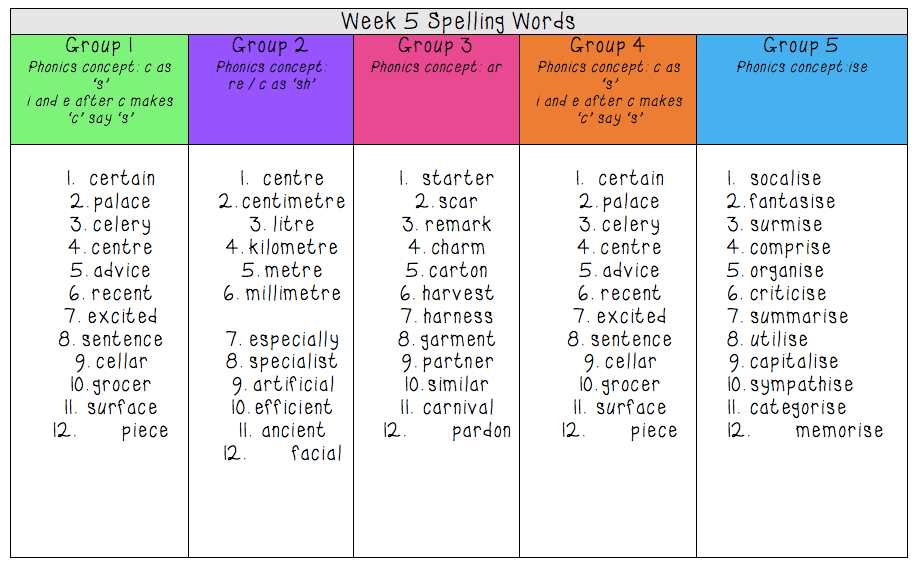The image size is (917, 567).
Task: Click the Week 5 Spelling Words title
Action: pyautogui.click(x=458, y=21)
